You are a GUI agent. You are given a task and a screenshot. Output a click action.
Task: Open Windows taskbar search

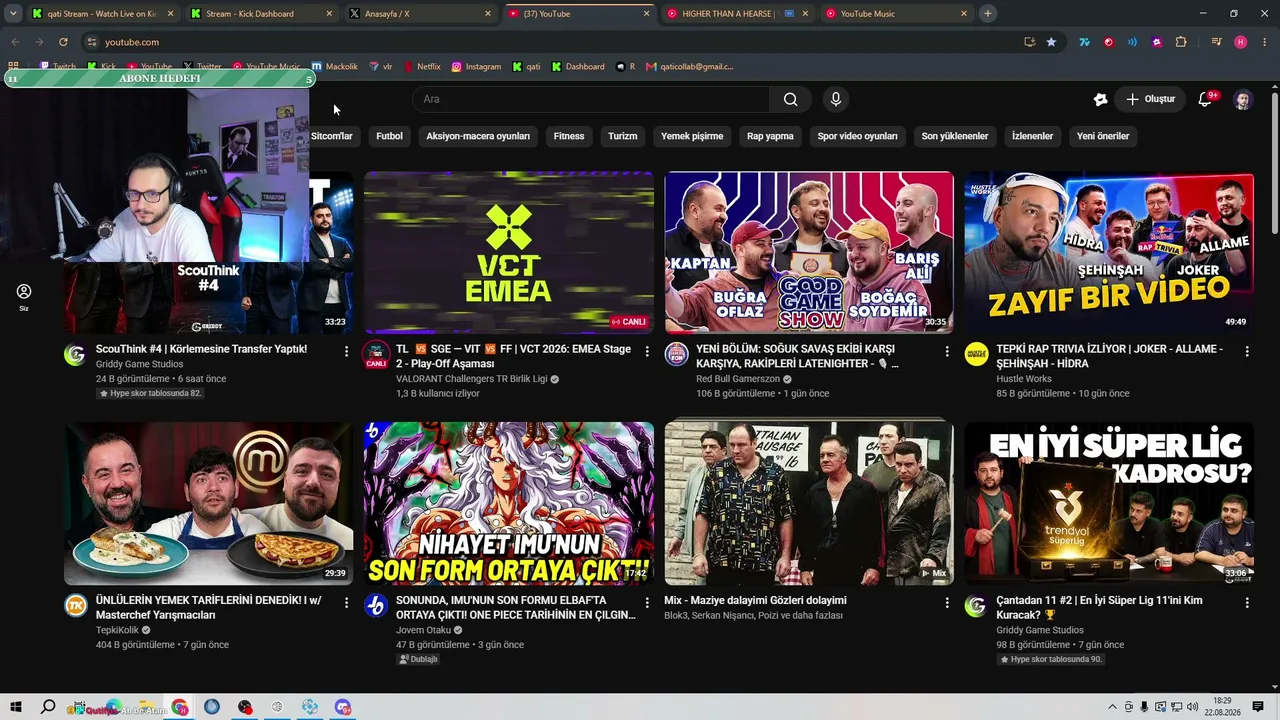click(x=48, y=707)
